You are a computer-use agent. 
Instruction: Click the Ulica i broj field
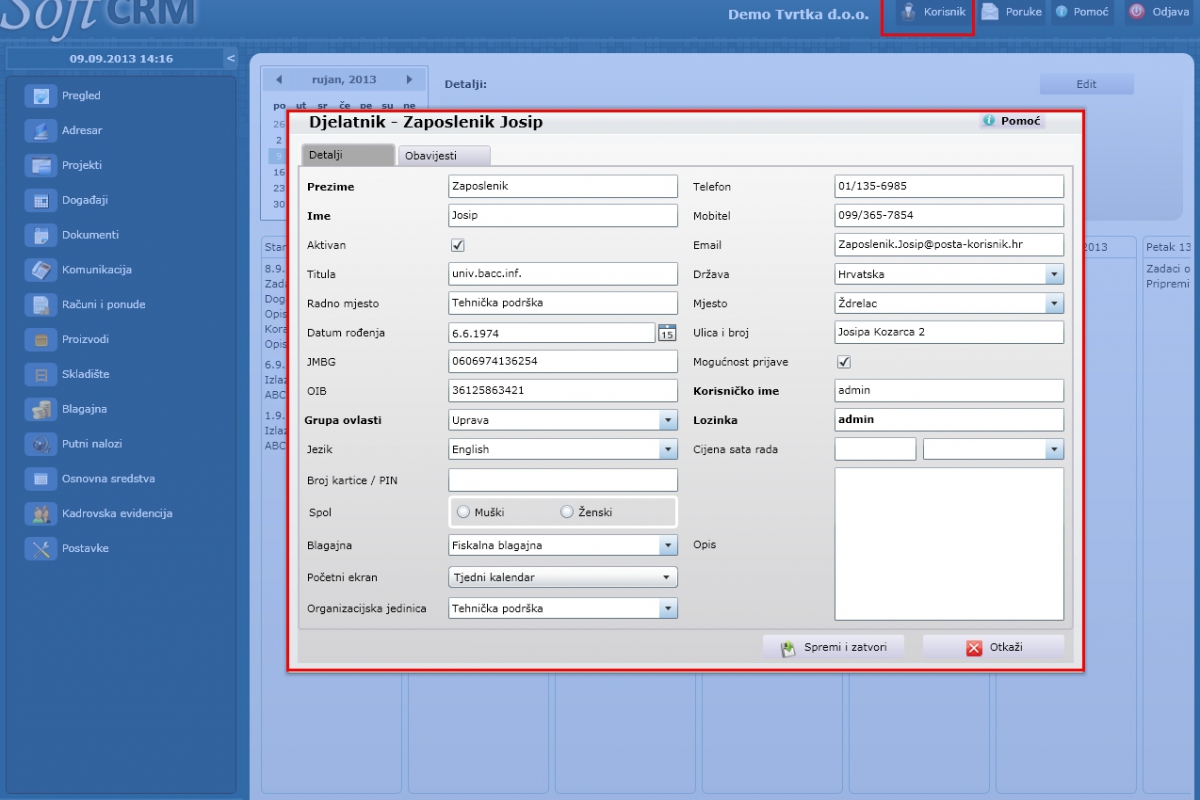coord(949,332)
